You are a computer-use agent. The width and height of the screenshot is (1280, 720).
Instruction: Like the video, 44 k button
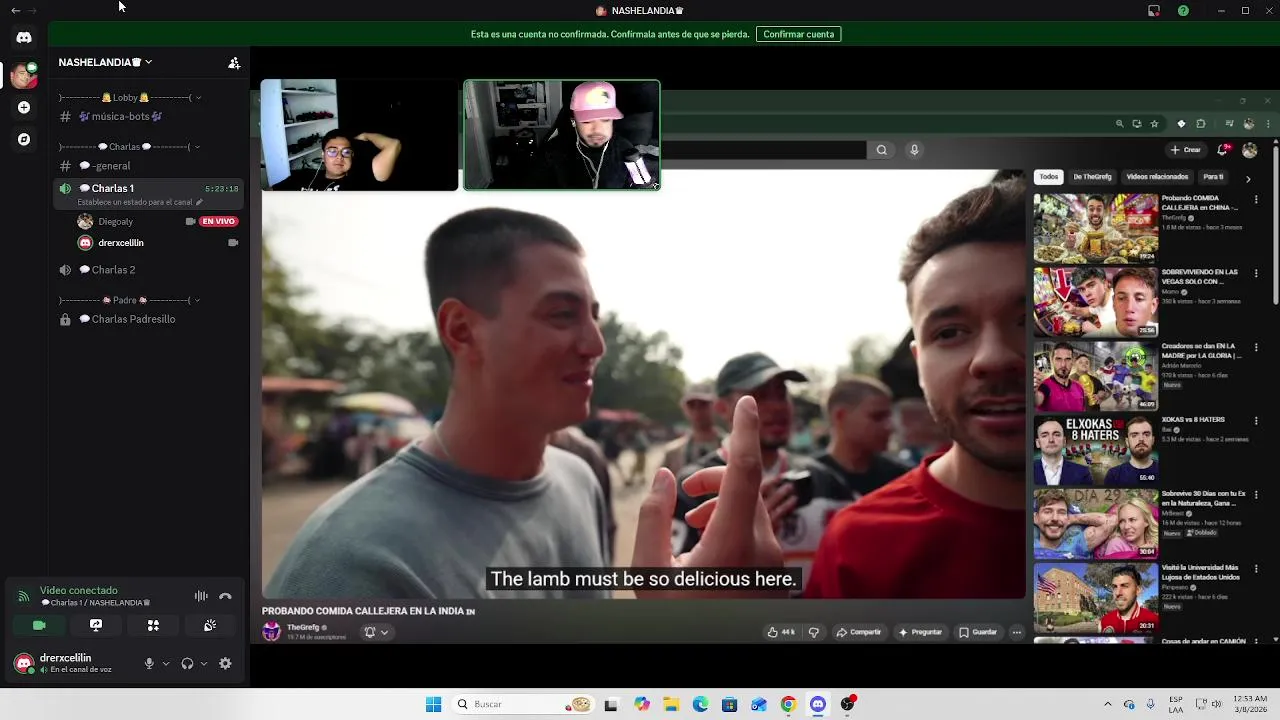(781, 632)
